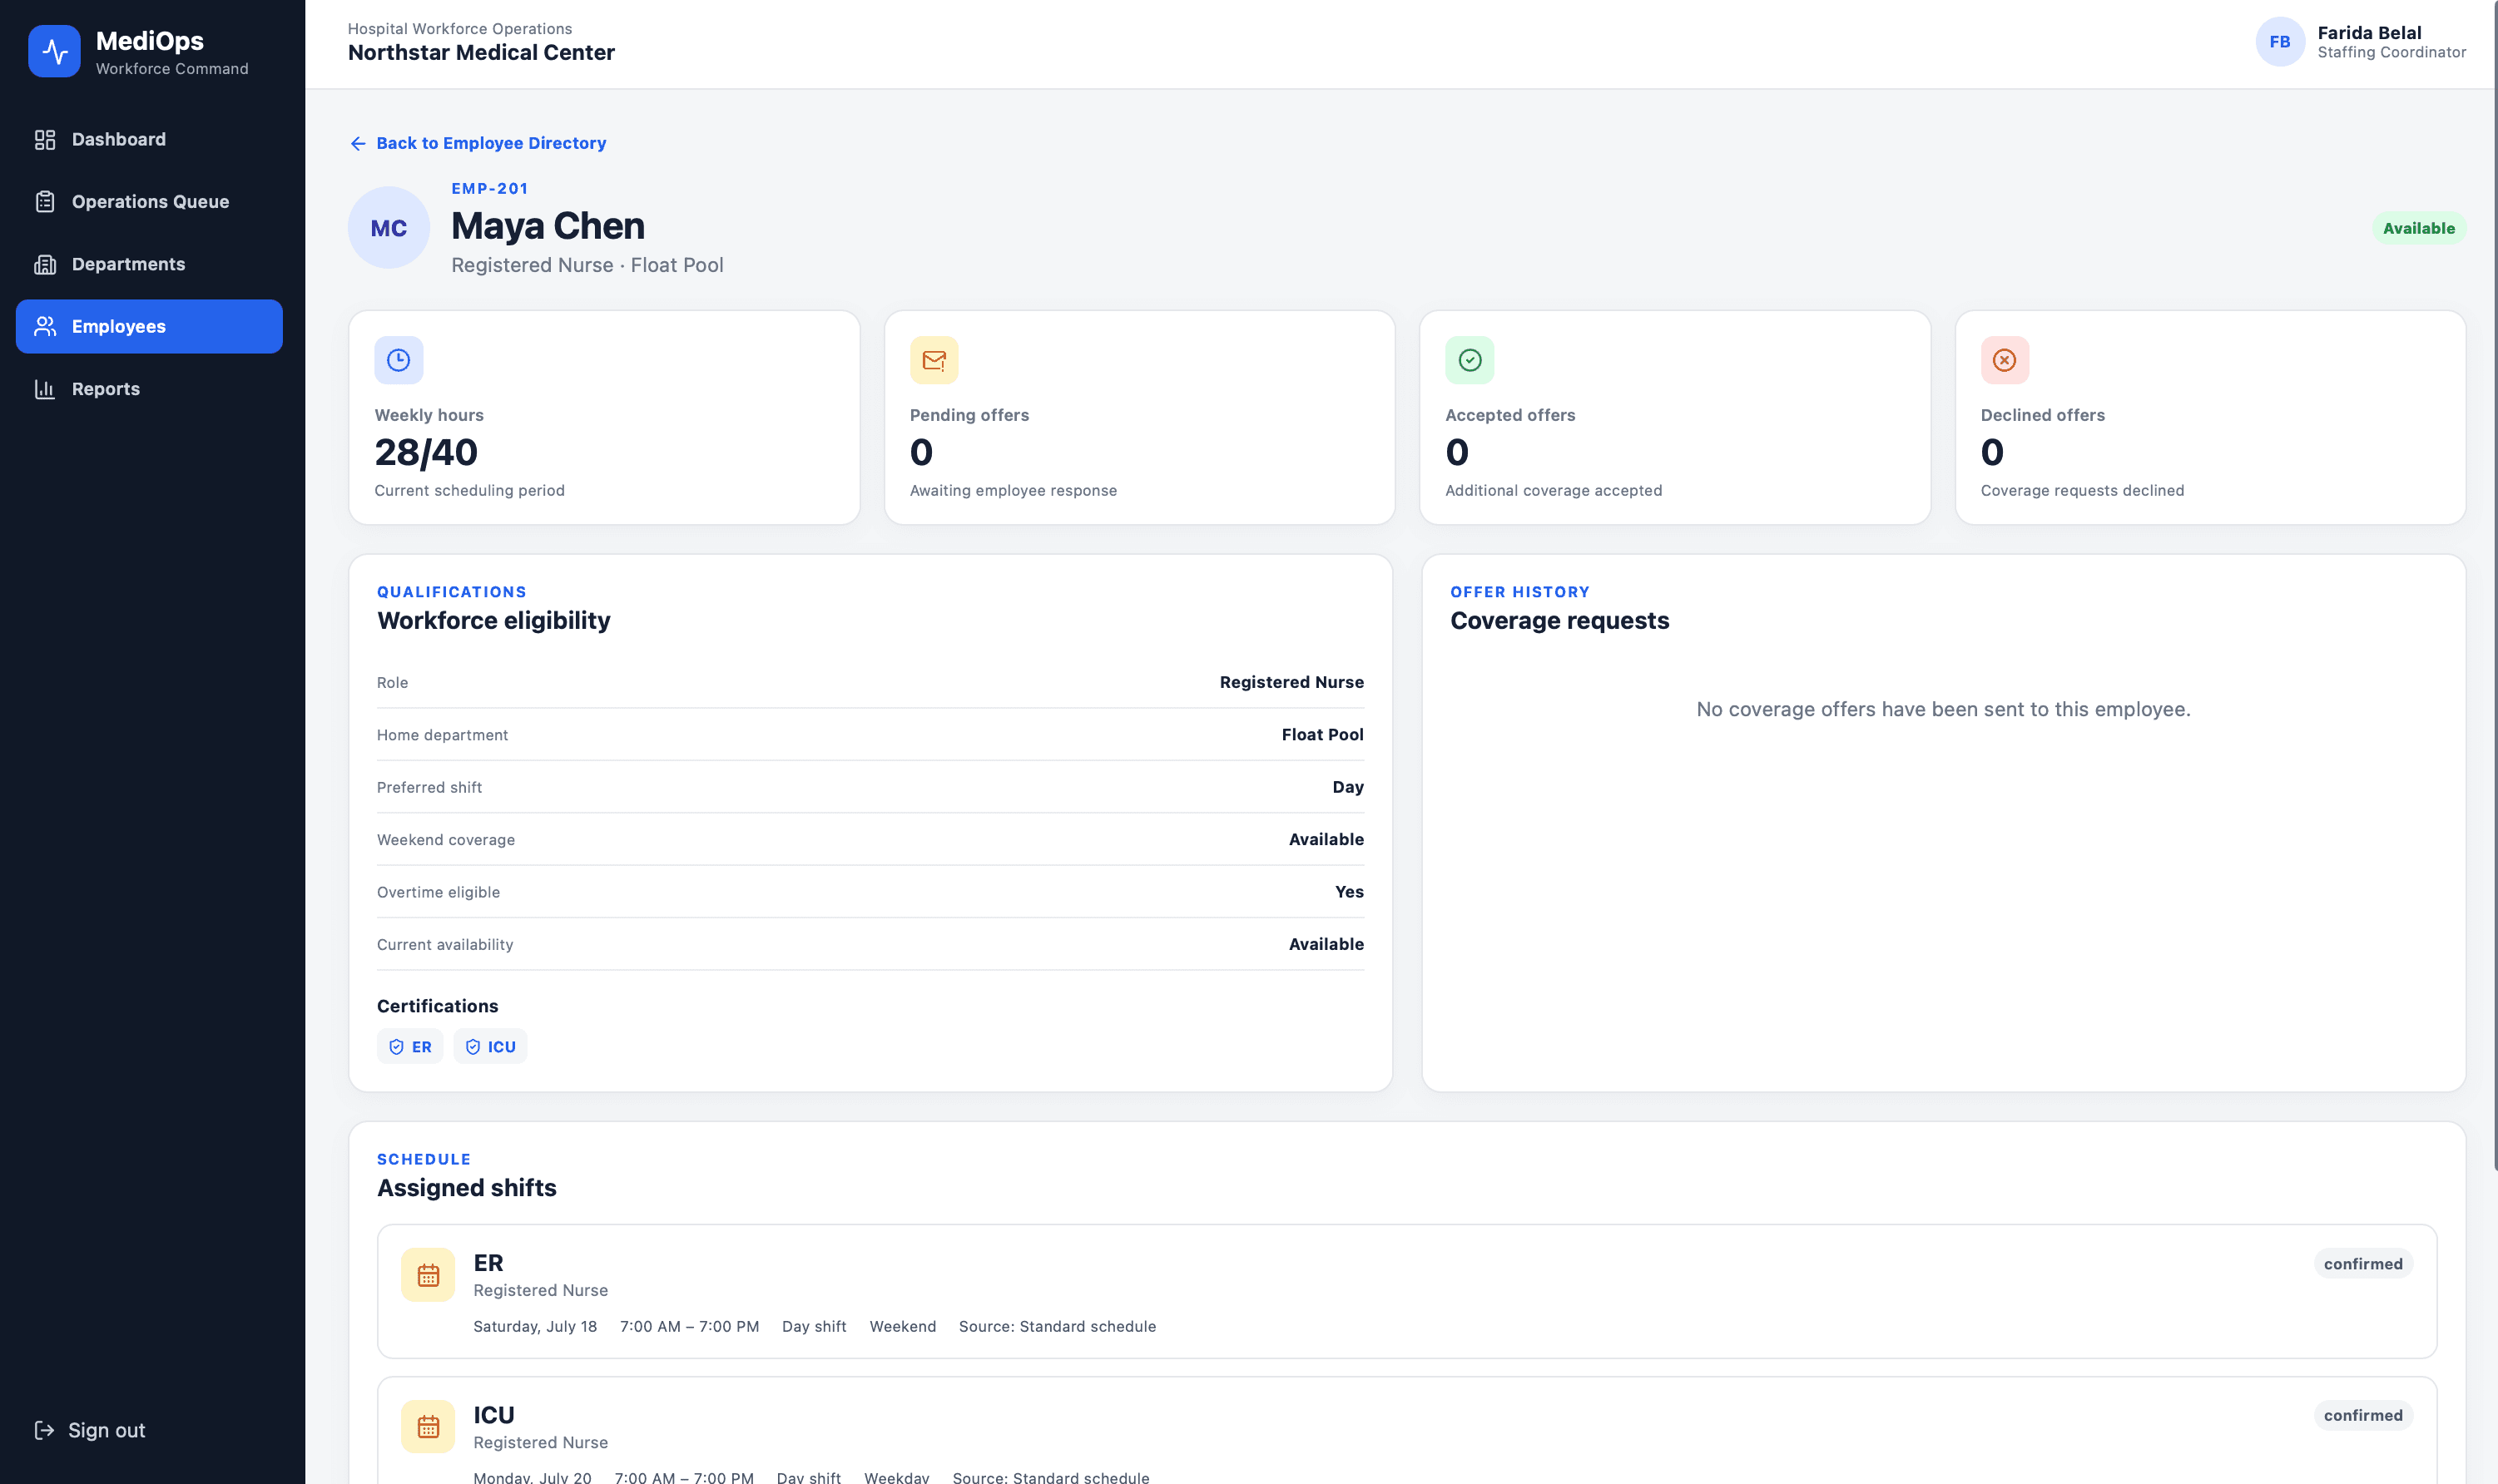Click the ICU shift confirmed badge
This screenshot has width=2498, height=1484.
coord(2363,1415)
